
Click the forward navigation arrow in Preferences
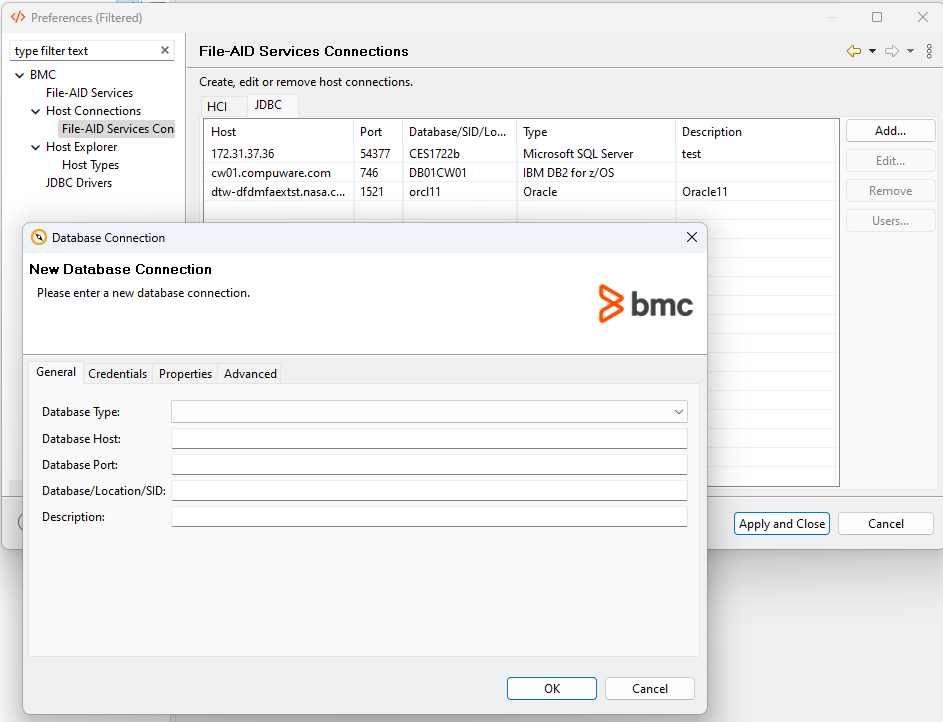pyautogui.click(x=892, y=51)
